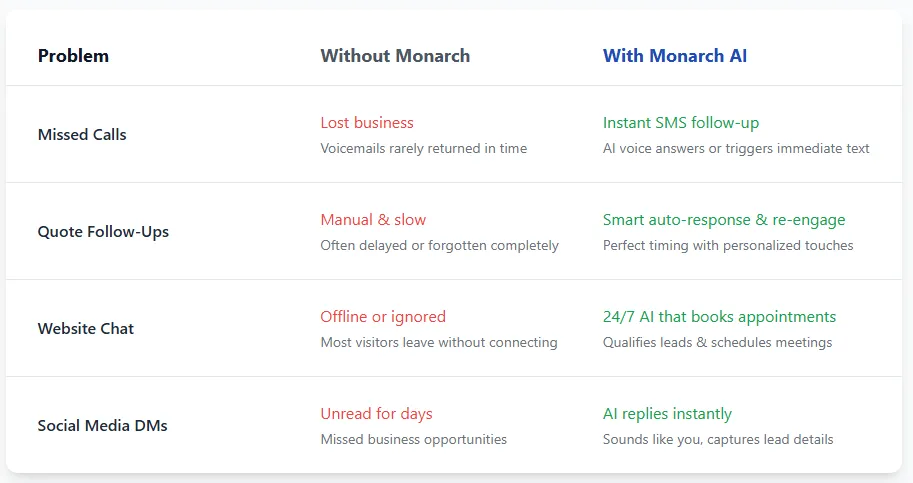This screenshot has height=483, width=913.
Task: Select the AI replies instantly text
Action: 667,414
